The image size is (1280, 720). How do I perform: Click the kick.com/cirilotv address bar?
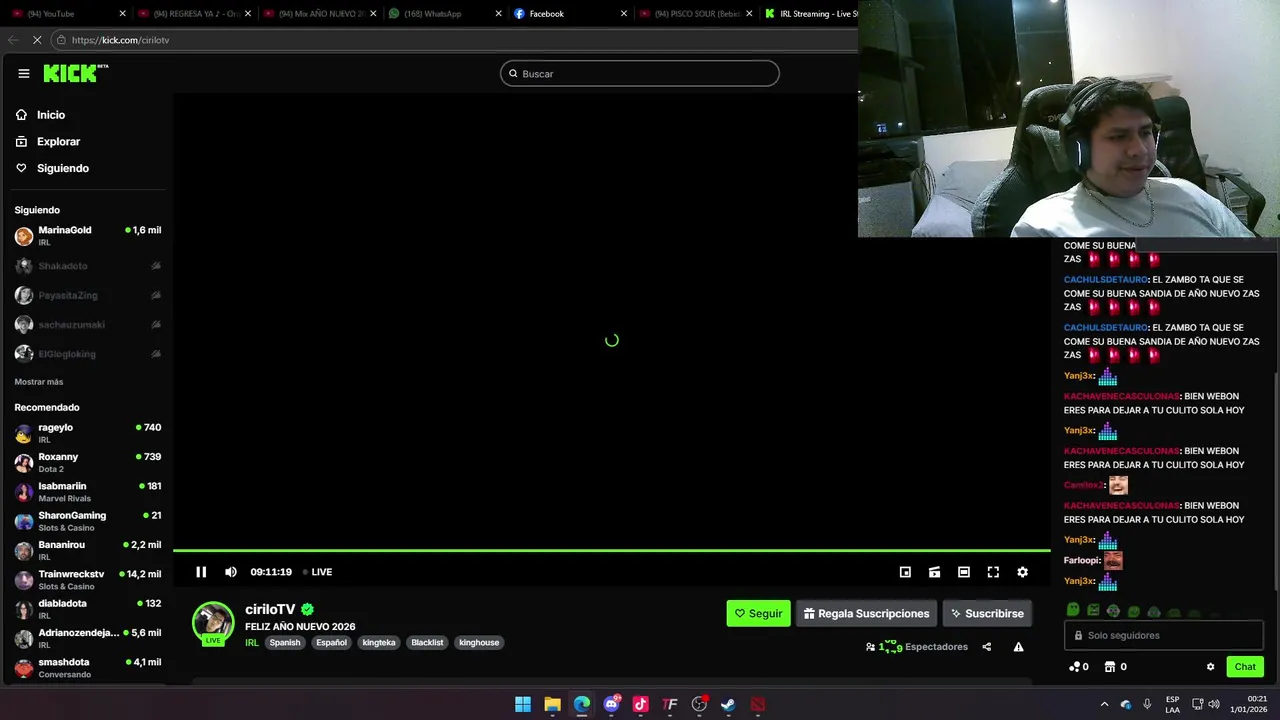click(x=455, y=40)
